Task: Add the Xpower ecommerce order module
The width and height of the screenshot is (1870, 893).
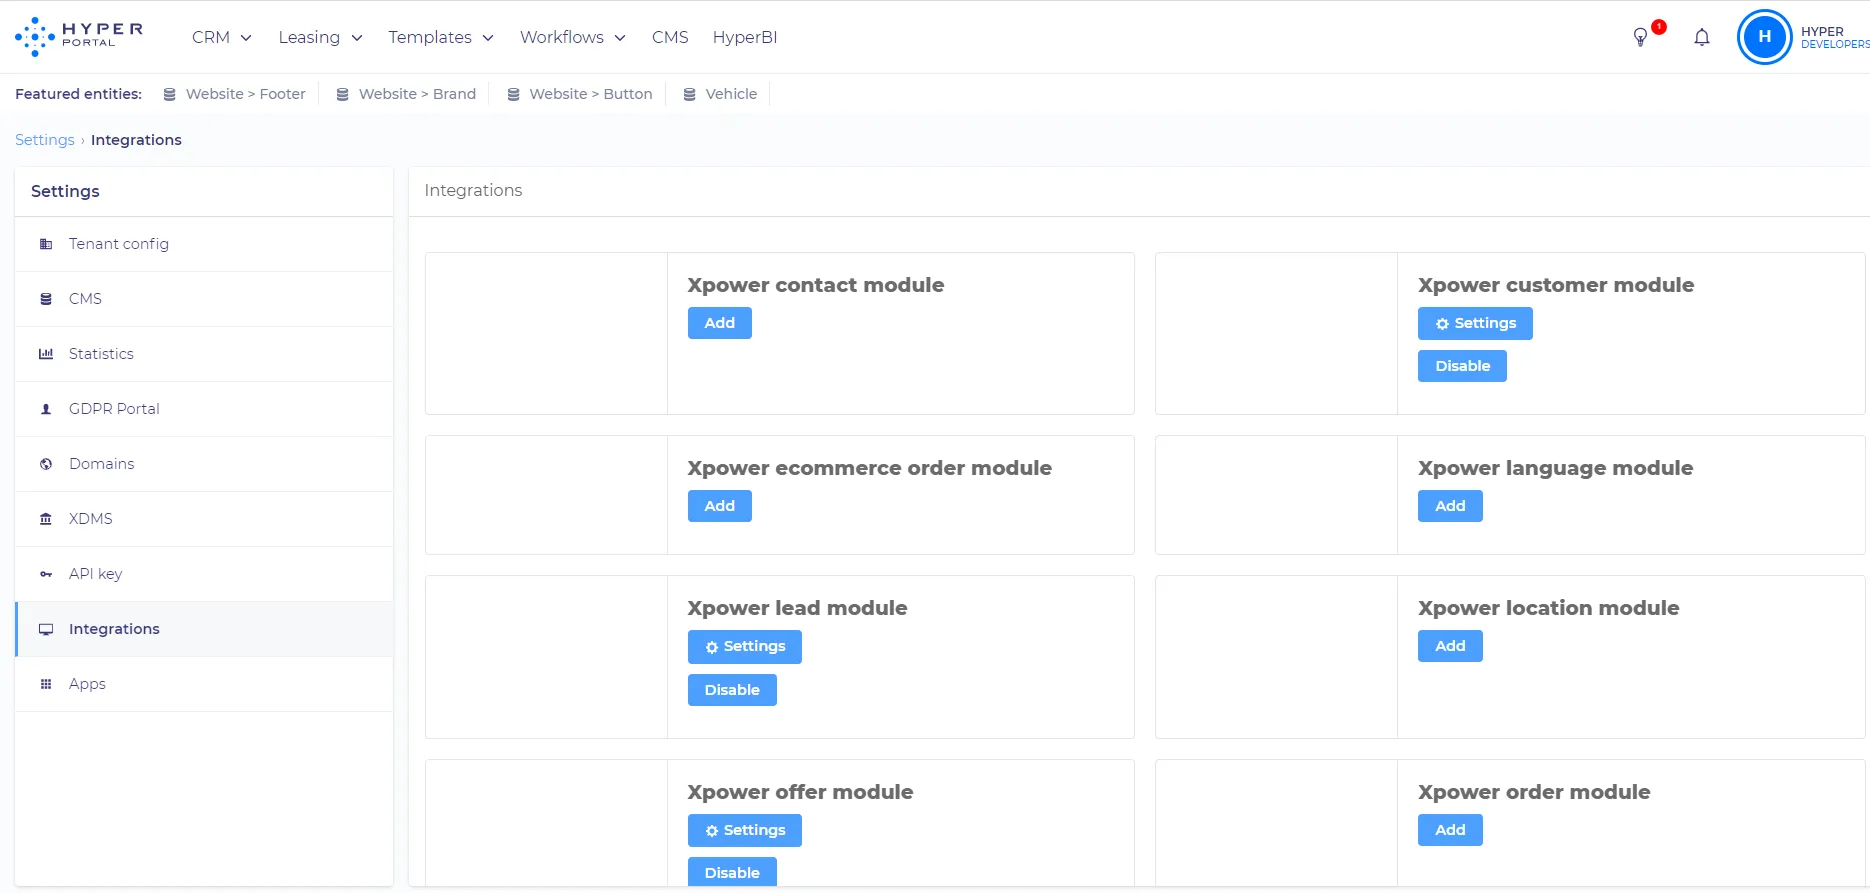Action: tap(720, 506)
